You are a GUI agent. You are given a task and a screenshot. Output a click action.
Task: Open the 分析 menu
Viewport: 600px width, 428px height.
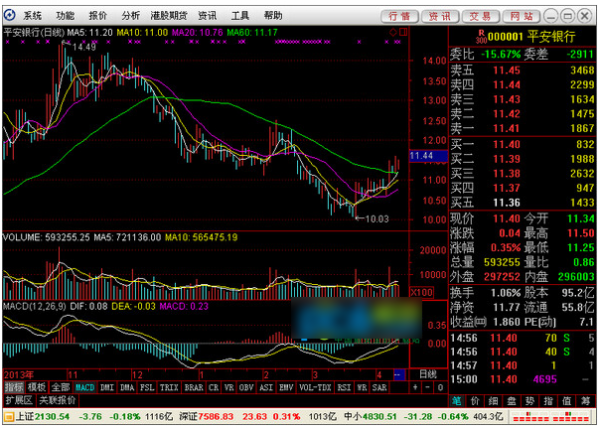[131, 16]
